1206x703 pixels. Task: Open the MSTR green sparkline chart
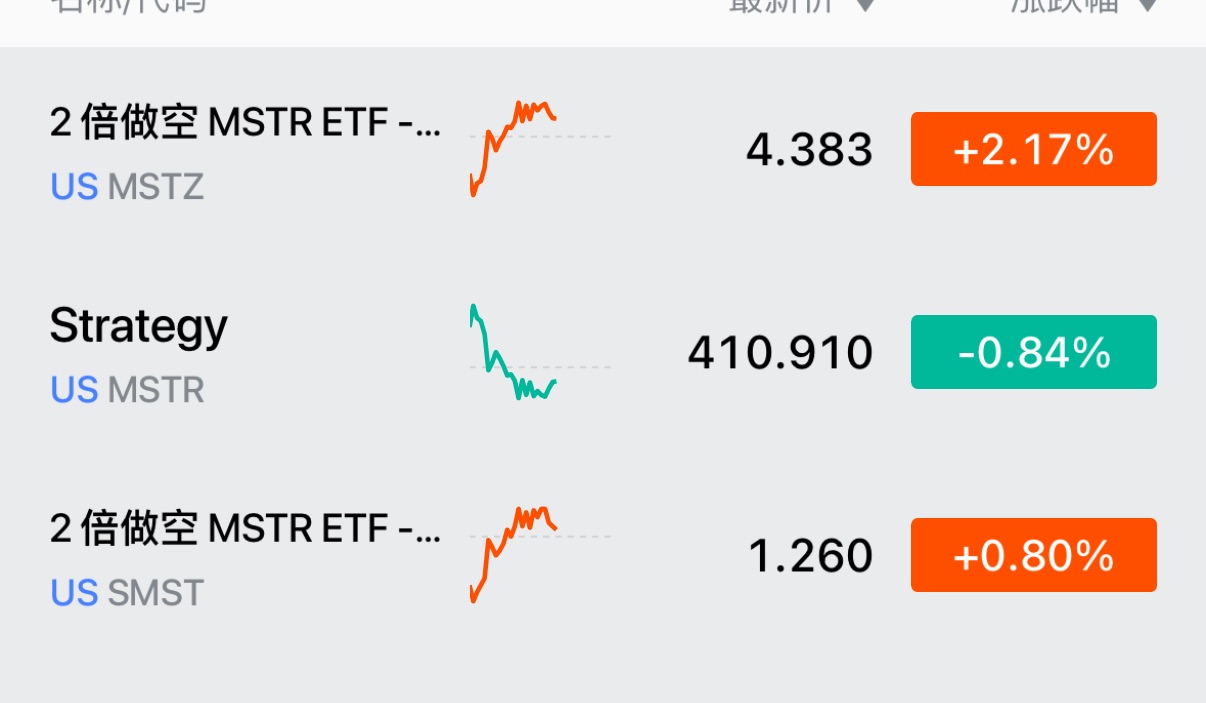(514, 352)
